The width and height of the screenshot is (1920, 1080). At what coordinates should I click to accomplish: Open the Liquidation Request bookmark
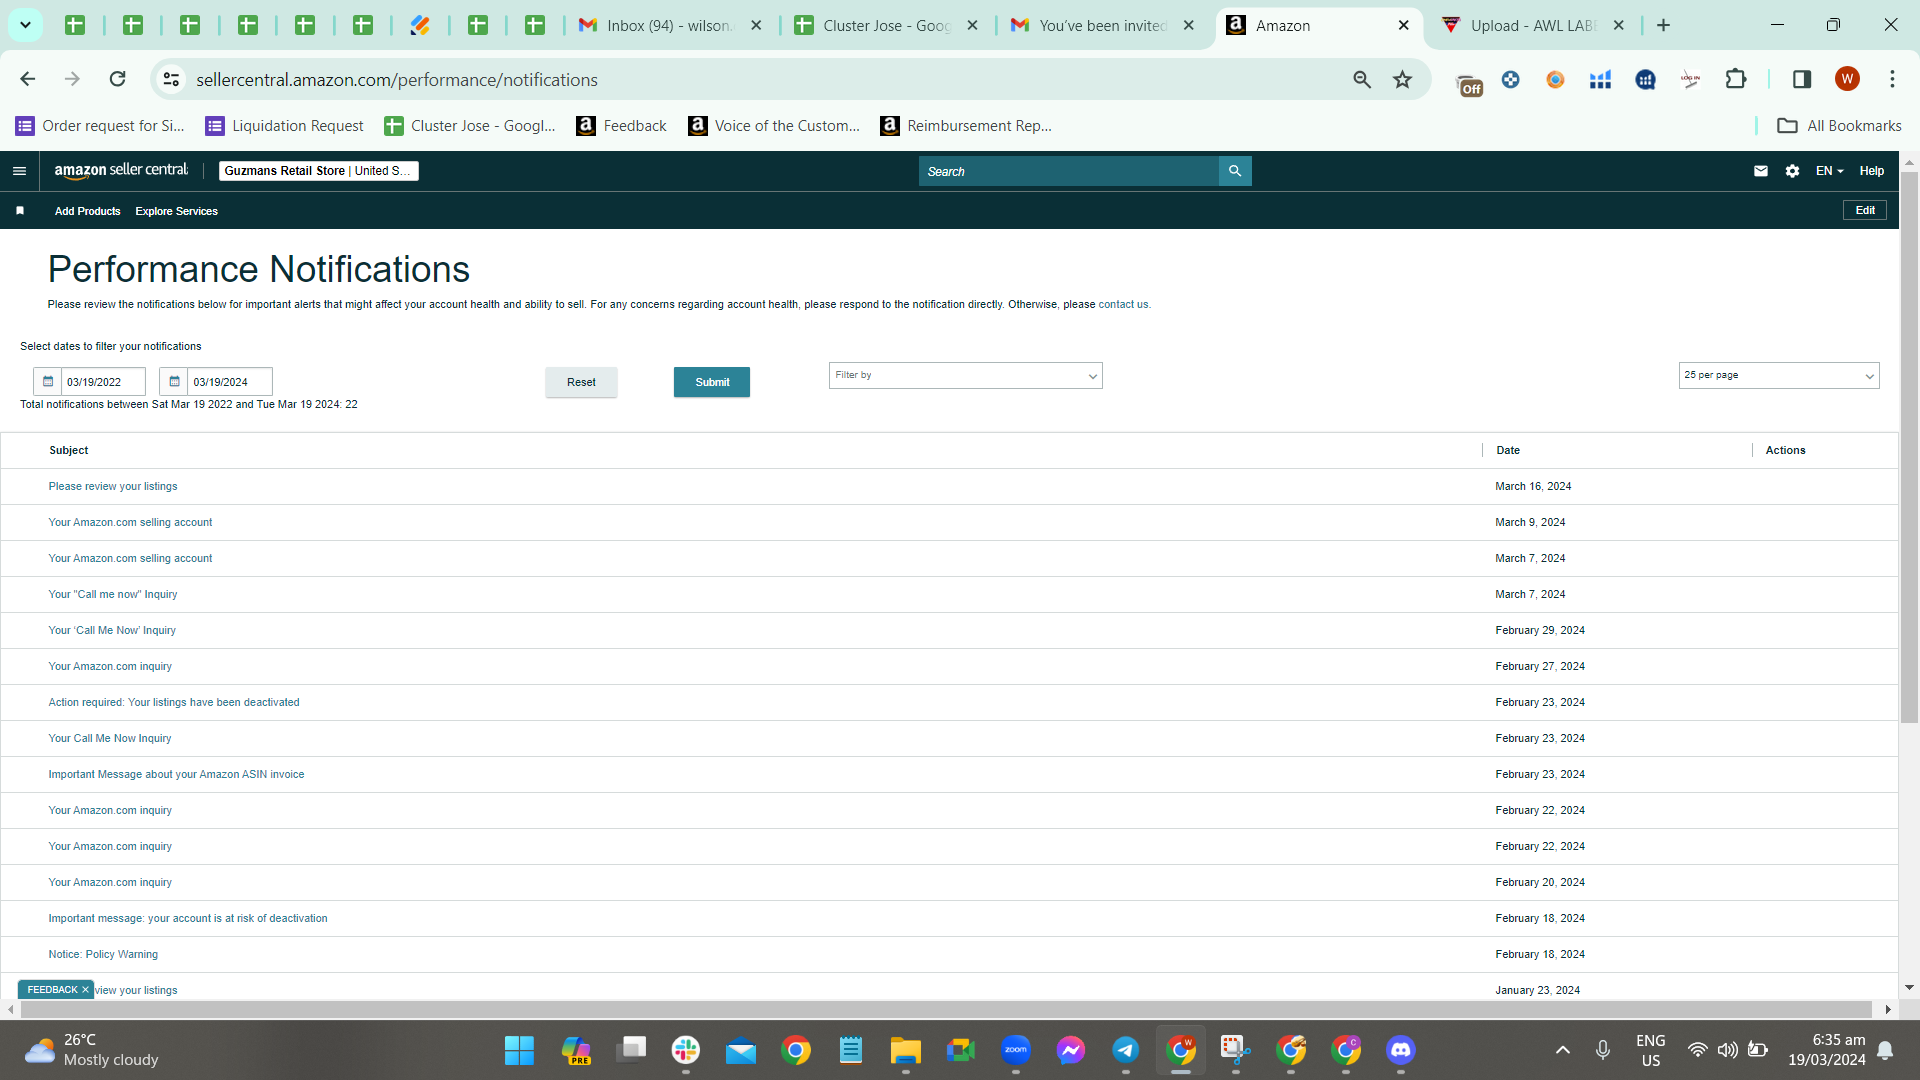284,126
